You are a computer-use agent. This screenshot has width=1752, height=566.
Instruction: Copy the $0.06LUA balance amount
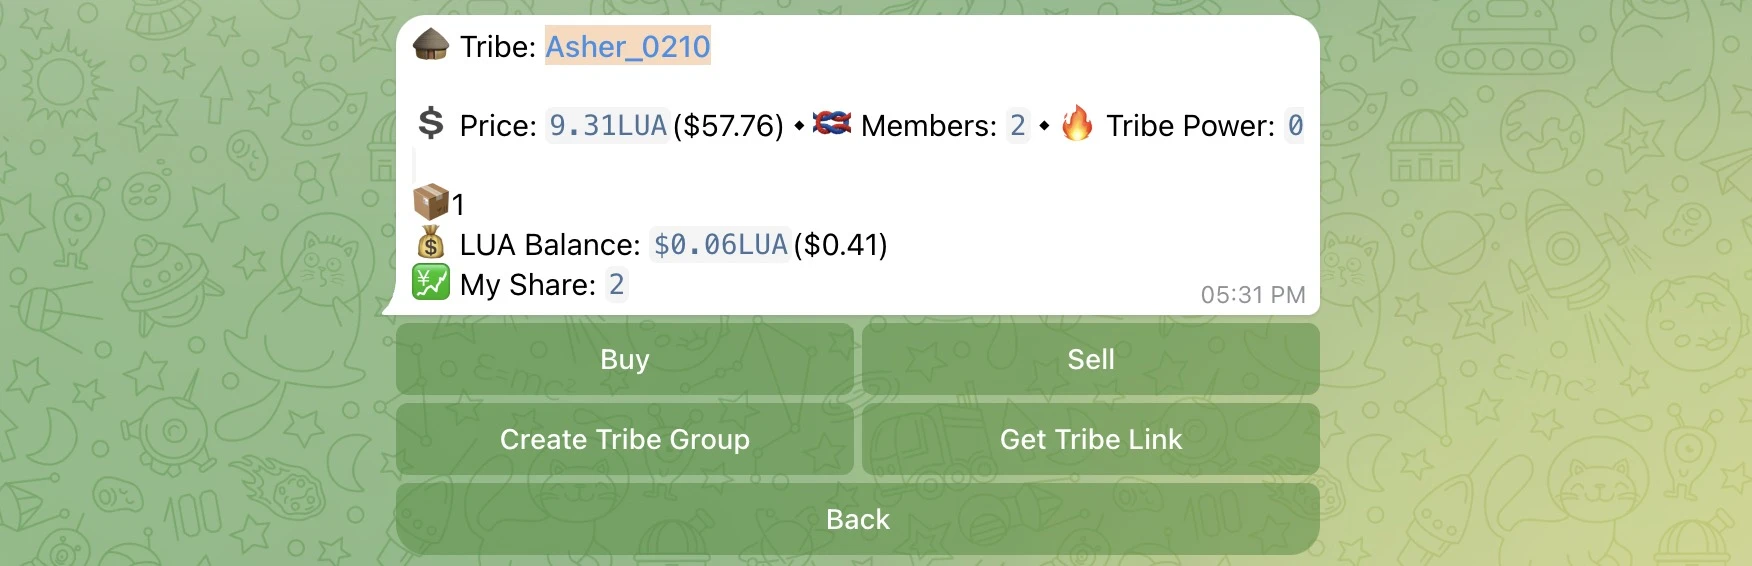(x=720, y=245)
